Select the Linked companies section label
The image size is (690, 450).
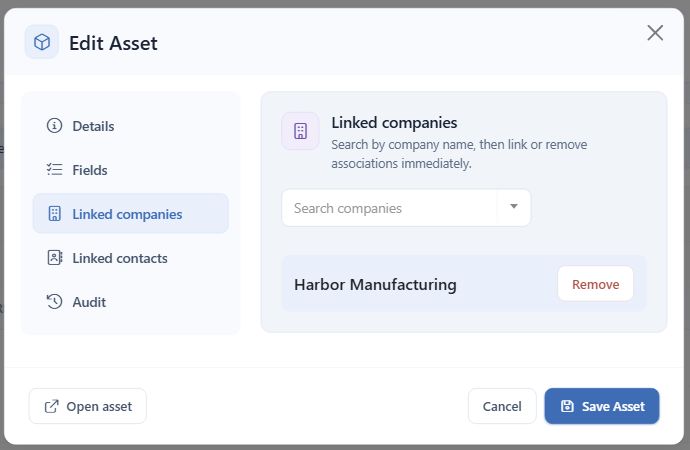pos(127,214)
